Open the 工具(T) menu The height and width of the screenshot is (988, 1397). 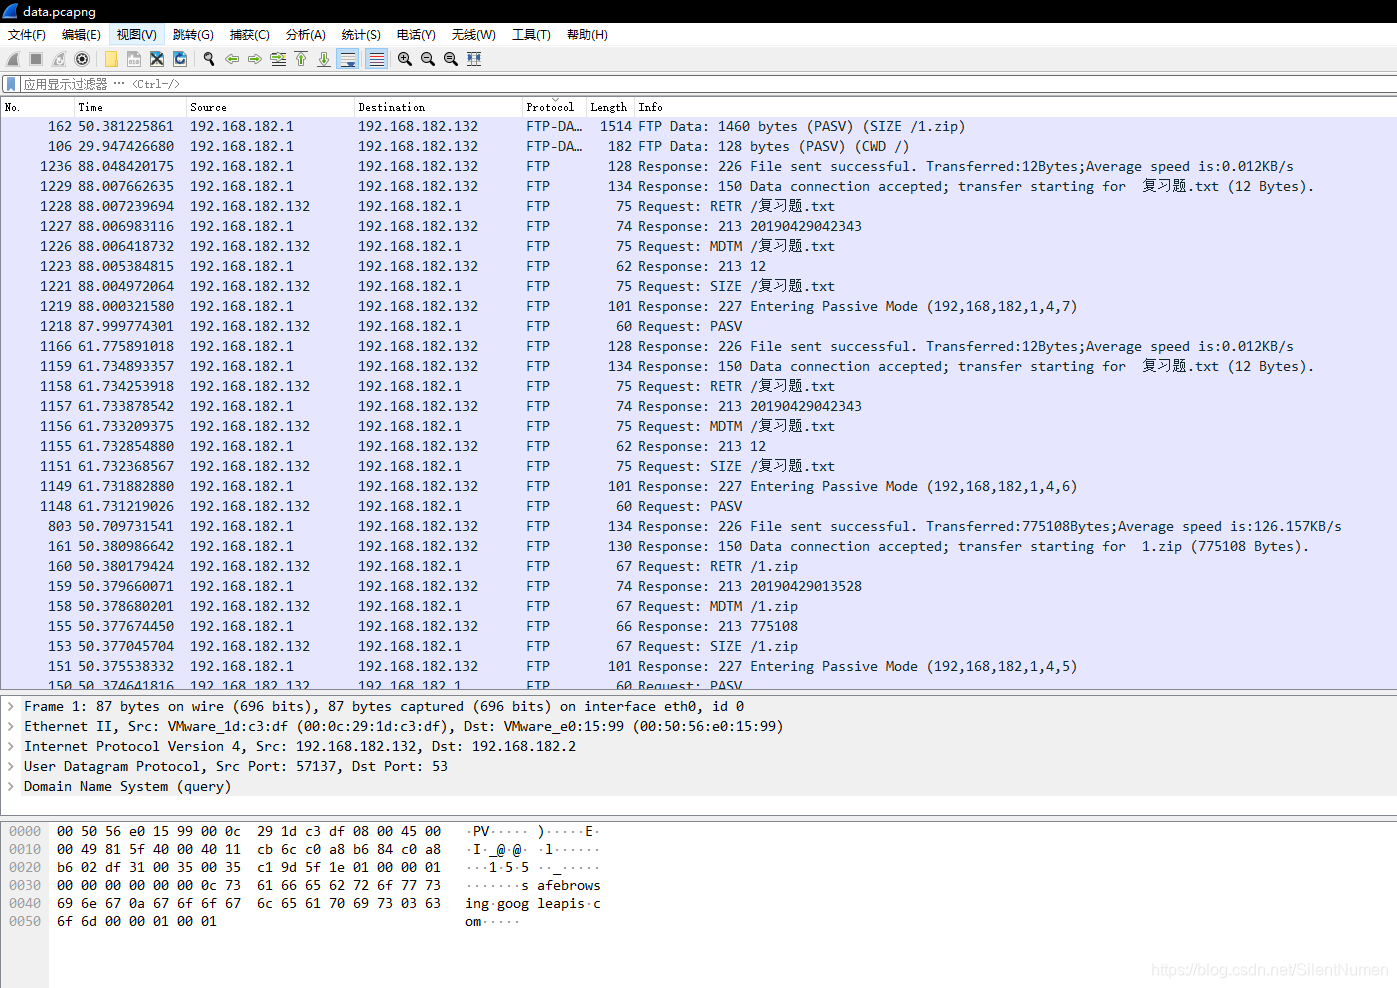point(531,34)
